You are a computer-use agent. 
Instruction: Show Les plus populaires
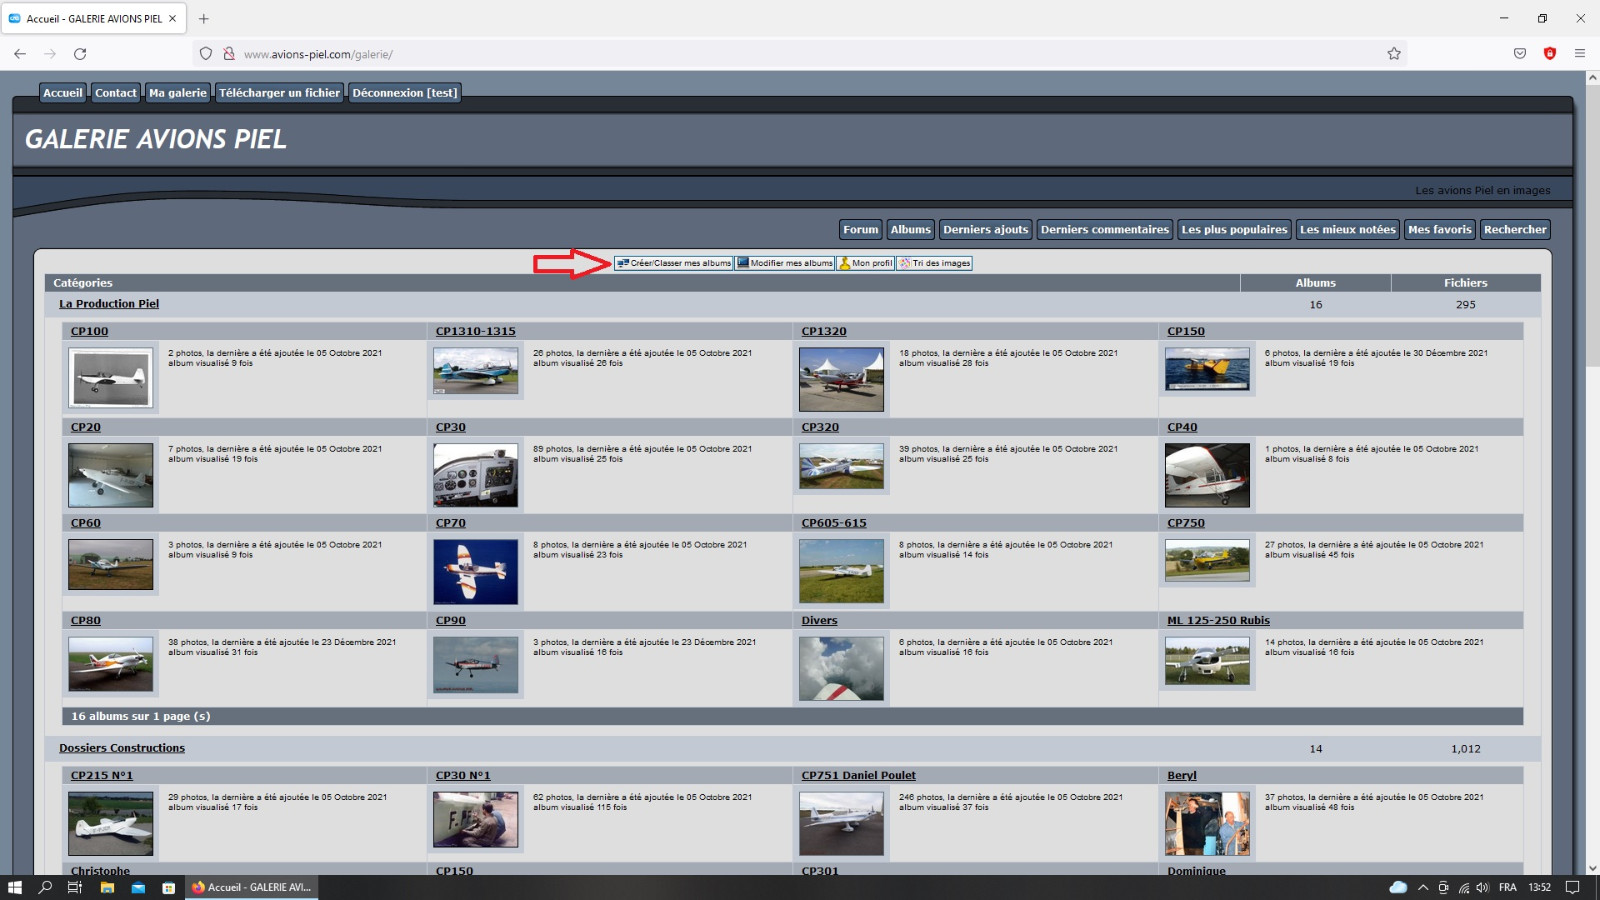click(x=1234, y=230)
